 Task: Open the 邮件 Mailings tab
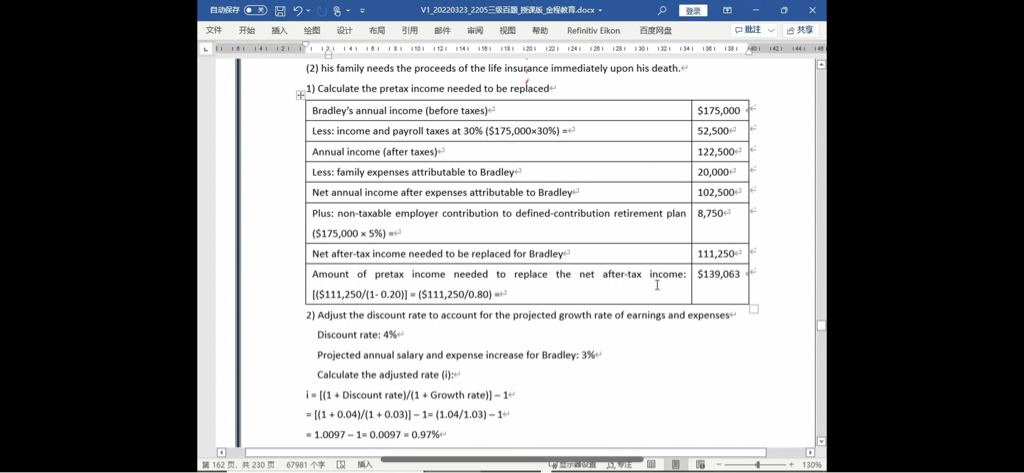443,31
